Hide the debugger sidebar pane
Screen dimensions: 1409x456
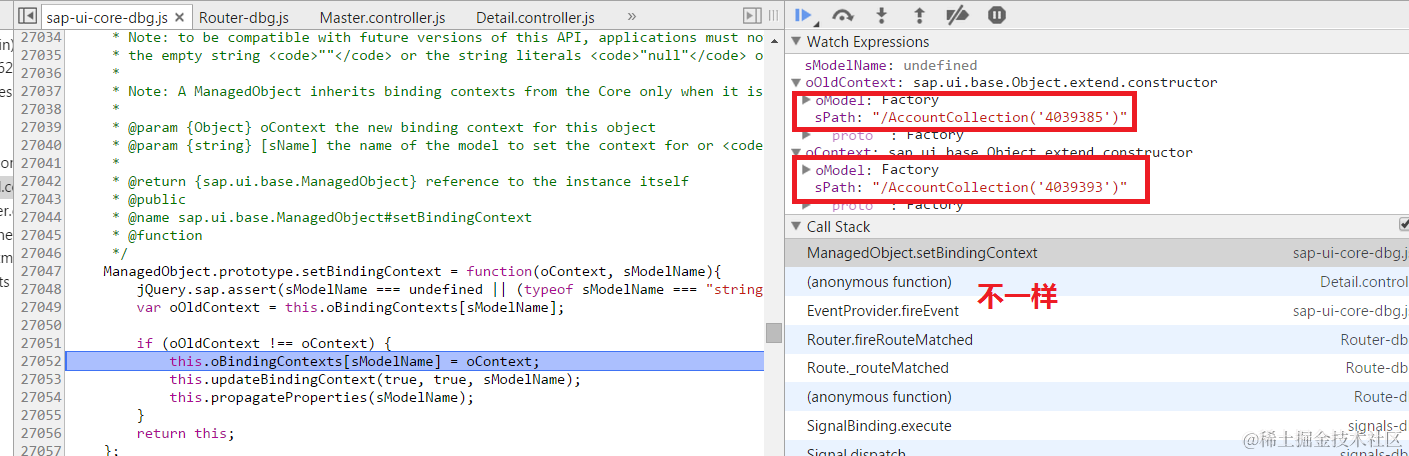tap(752, 16)
